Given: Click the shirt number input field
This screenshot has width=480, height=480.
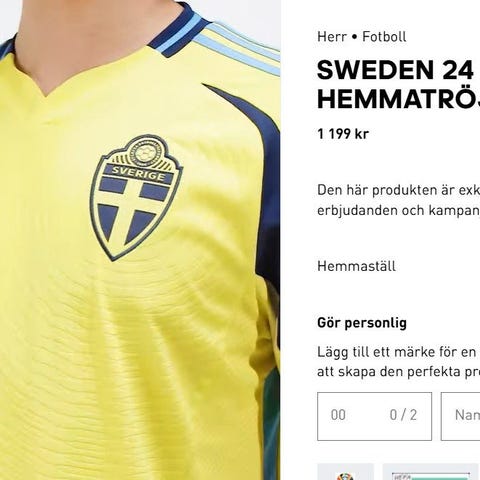Looking at the screenshot, I should (374, 416).
